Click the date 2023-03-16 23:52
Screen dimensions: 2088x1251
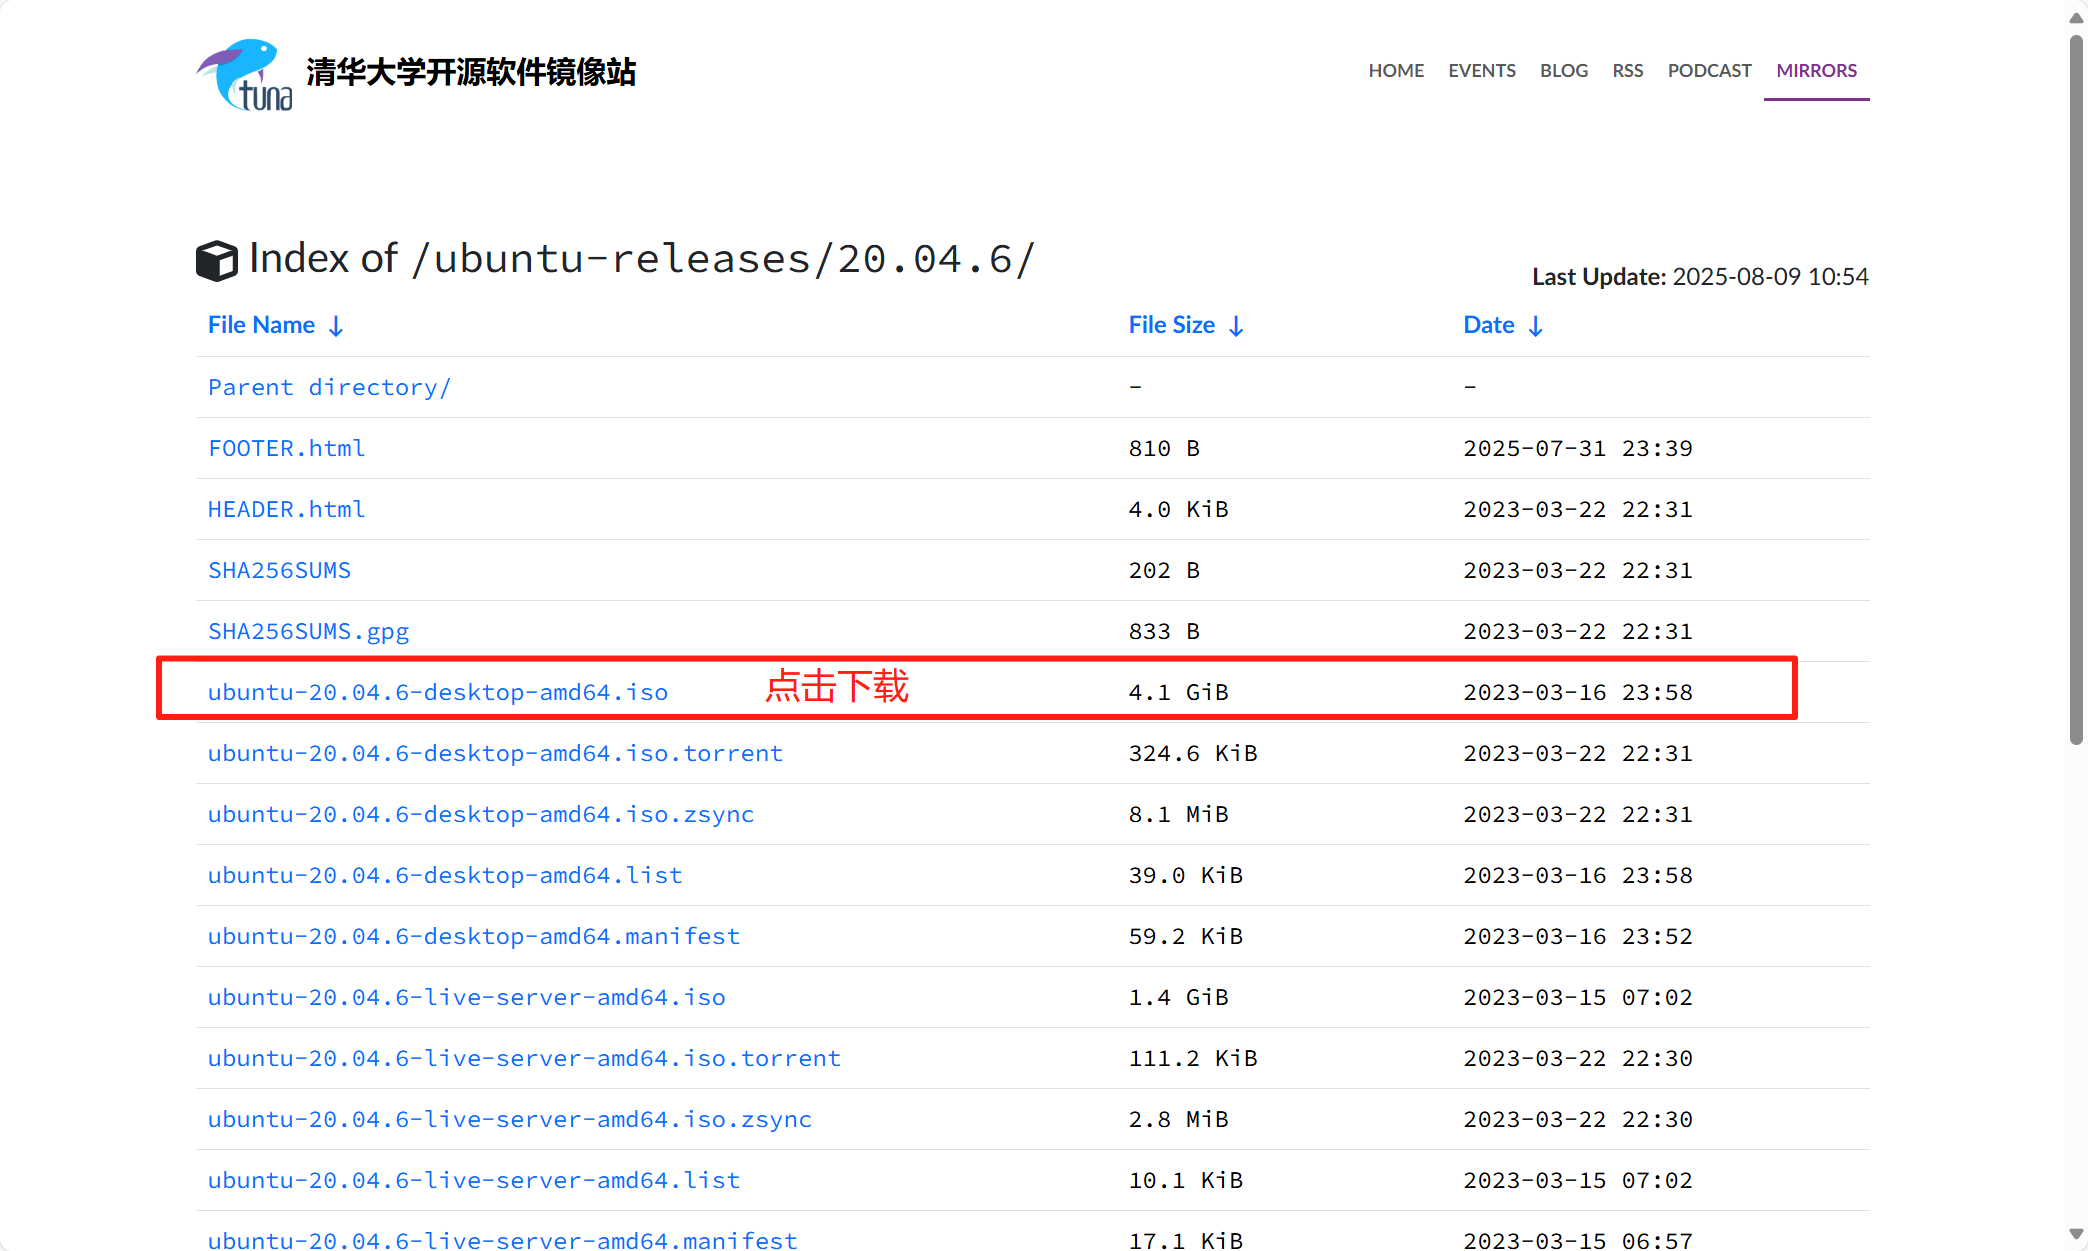1578,937
